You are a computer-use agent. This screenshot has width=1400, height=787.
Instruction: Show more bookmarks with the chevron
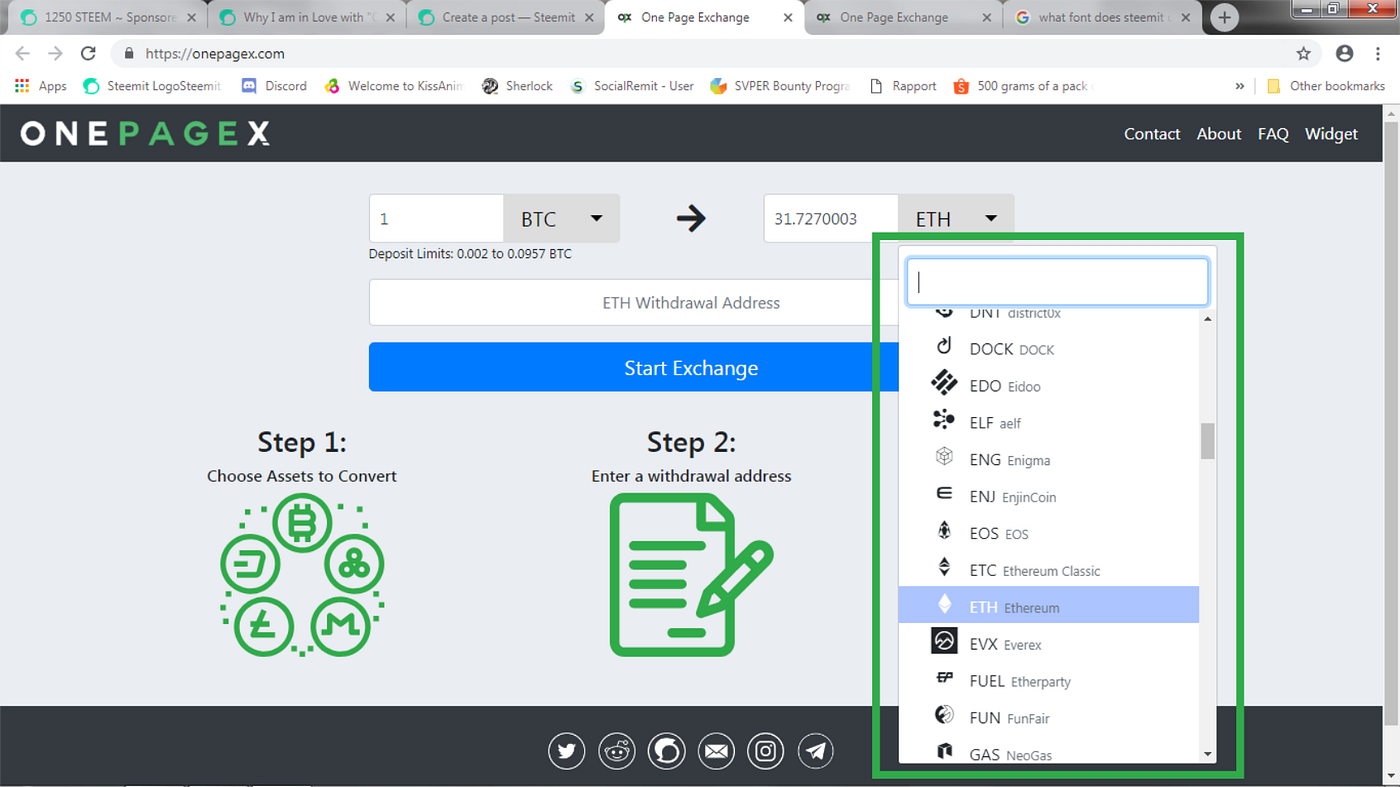pos(1240,86)
